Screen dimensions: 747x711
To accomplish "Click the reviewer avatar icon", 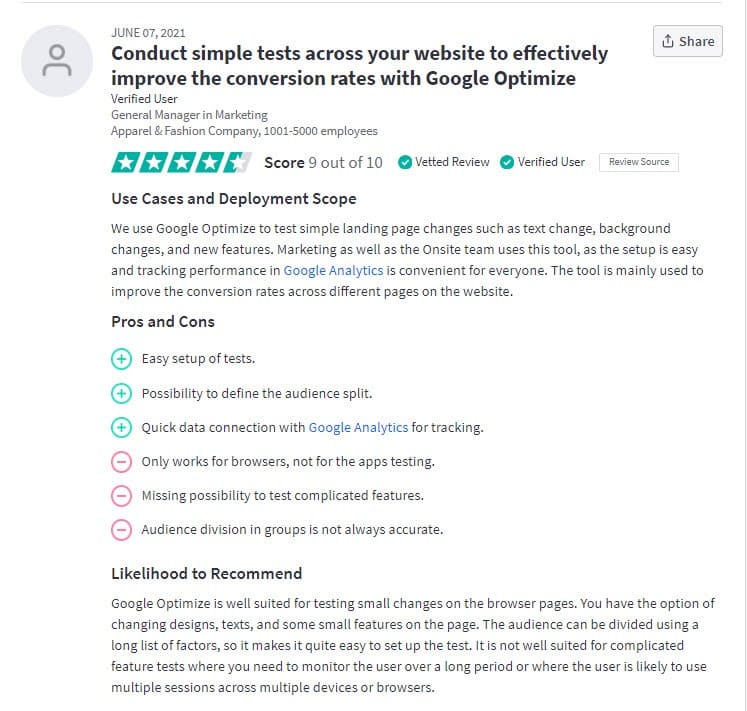I will tap(57, 61).
